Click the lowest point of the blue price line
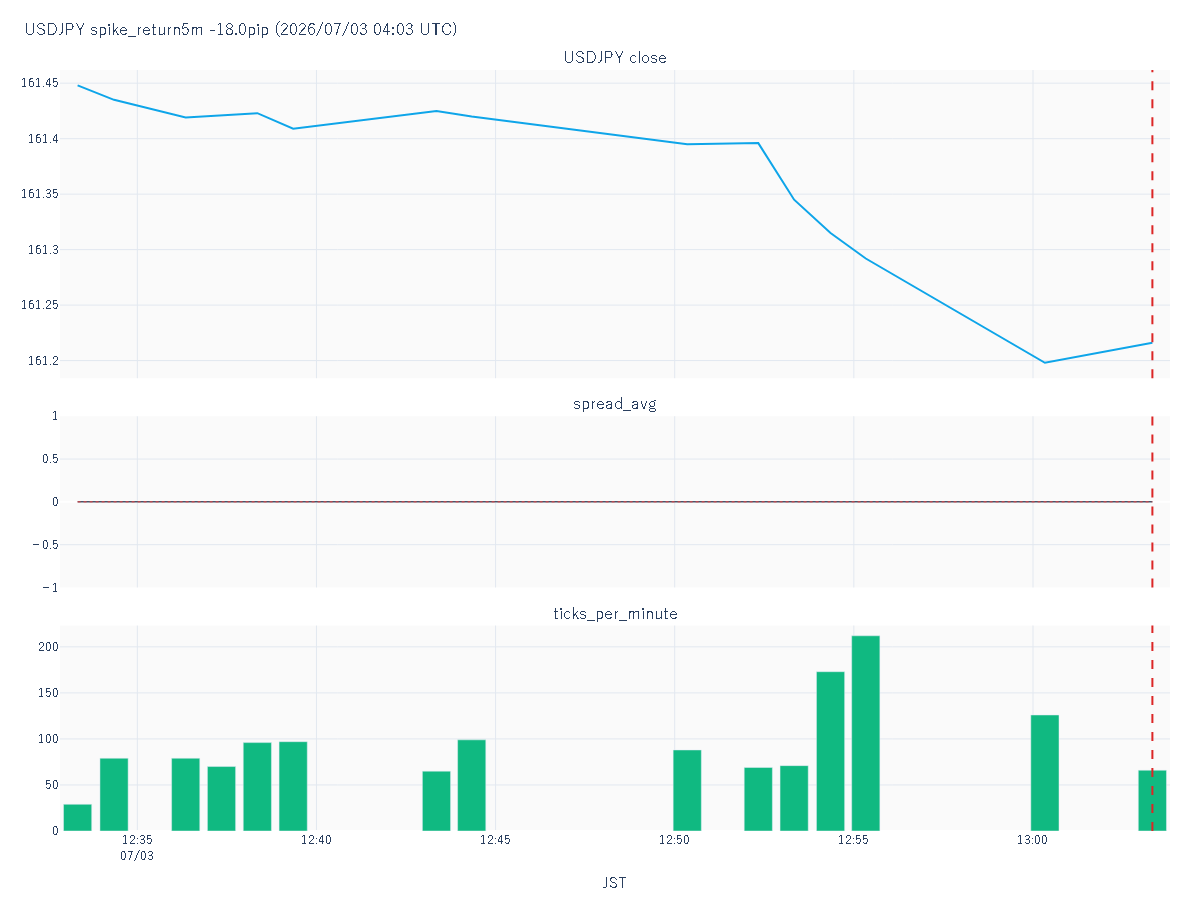 pos(1045,362)
